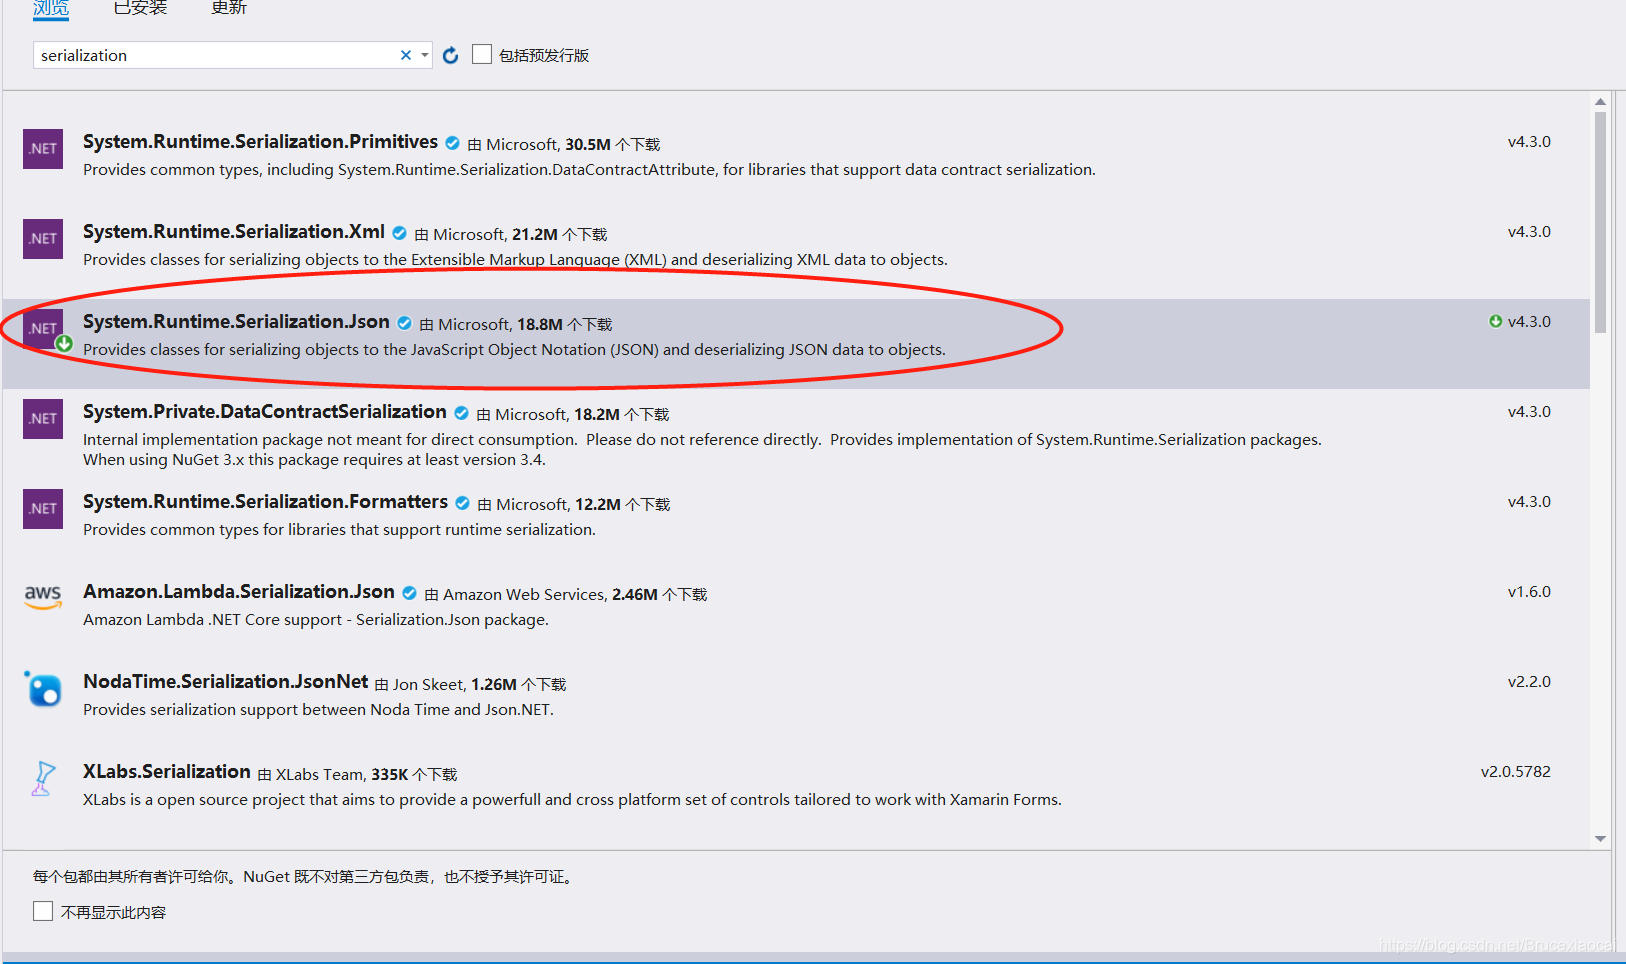This screenshot has width=1626, height=964.
Task: Clear the search box with X
Action: click(x=406, y=55)
